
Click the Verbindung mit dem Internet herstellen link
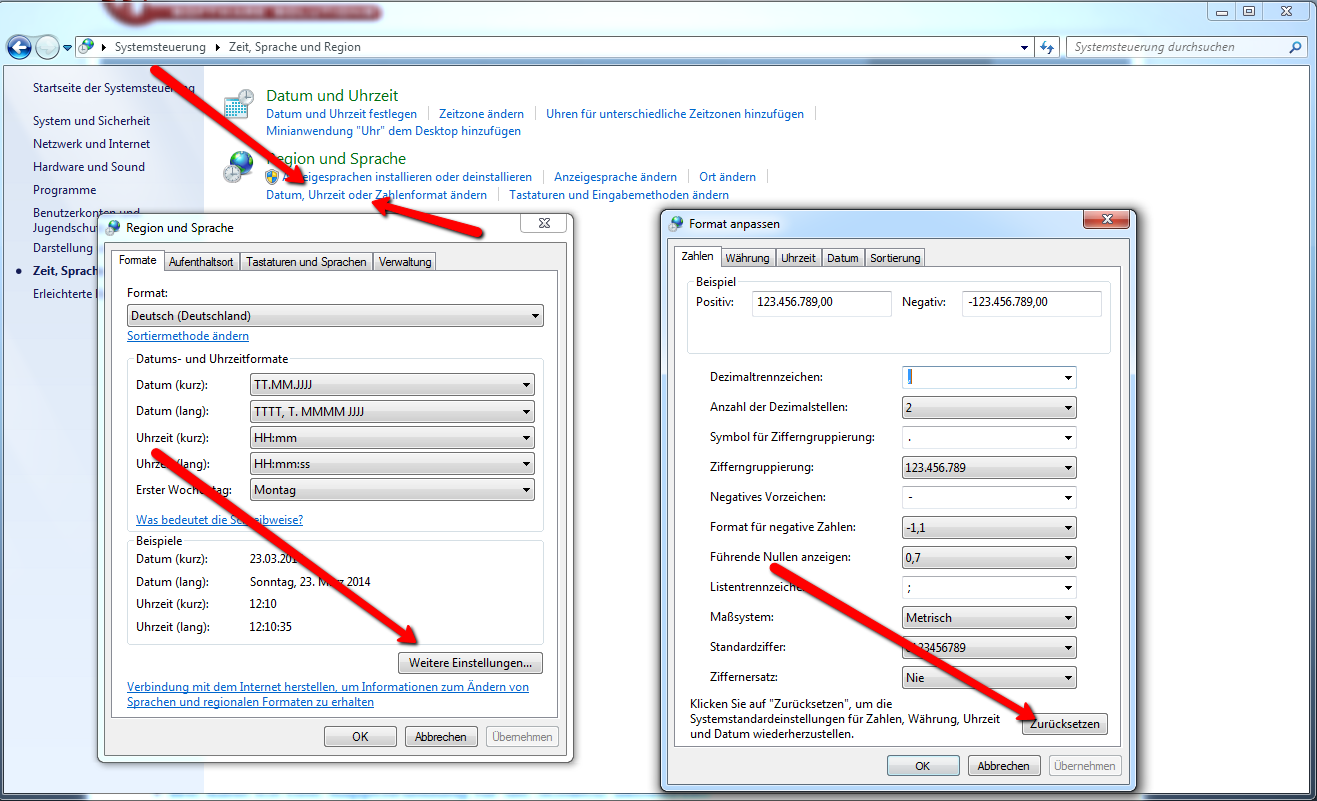[x=328, y=694]
